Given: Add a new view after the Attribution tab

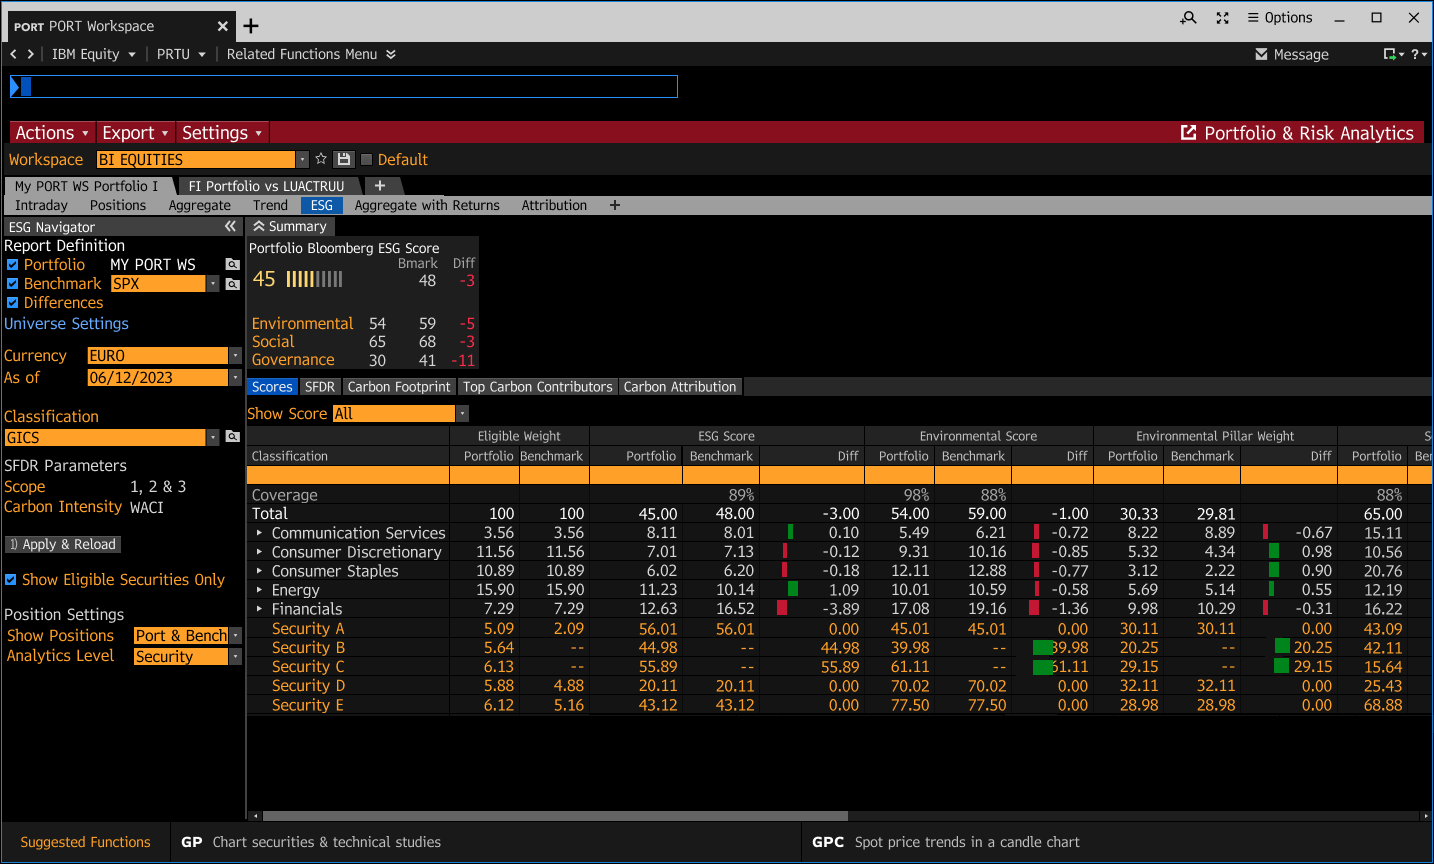Looking at the screenshot, I should [615, 205].
